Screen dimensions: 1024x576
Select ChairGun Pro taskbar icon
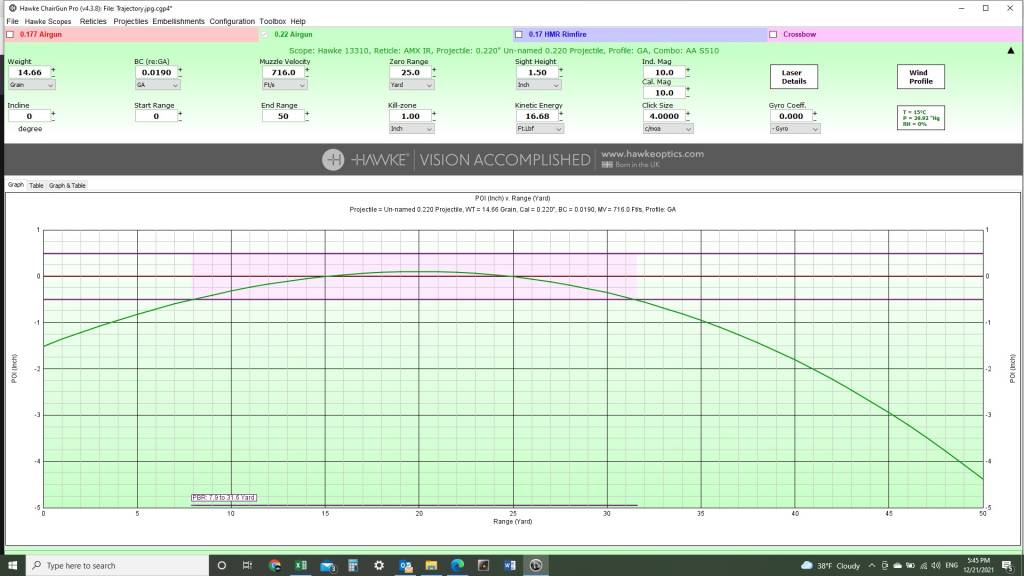click(x=536, y=566)
